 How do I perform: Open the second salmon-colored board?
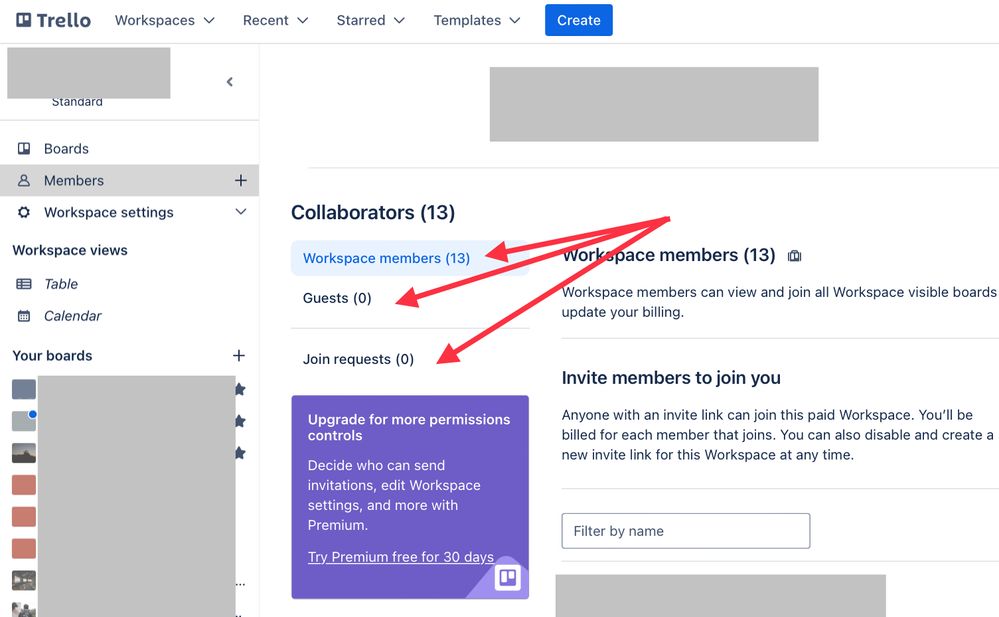coord(24,517)
